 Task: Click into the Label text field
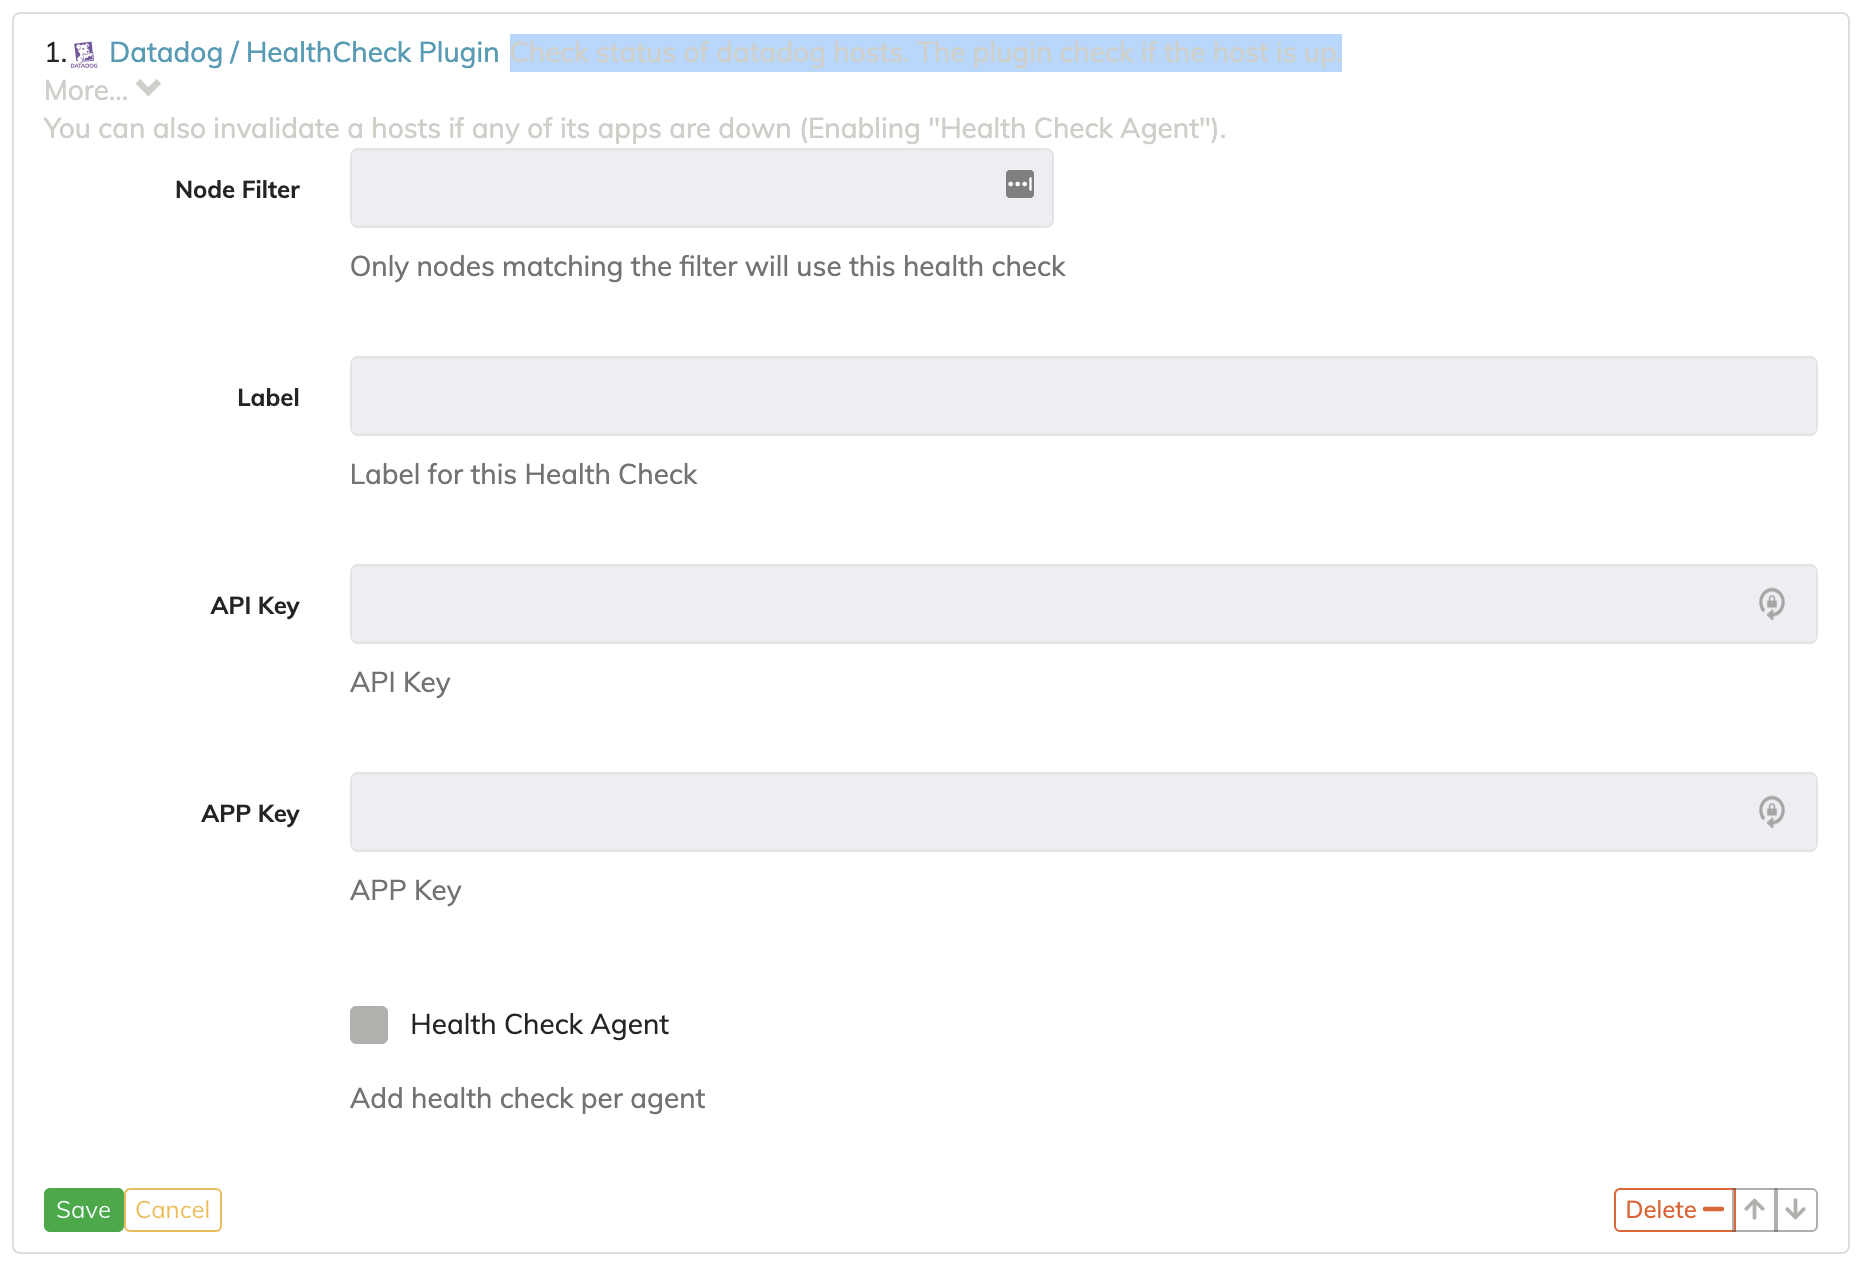[x=1084, y=396]
